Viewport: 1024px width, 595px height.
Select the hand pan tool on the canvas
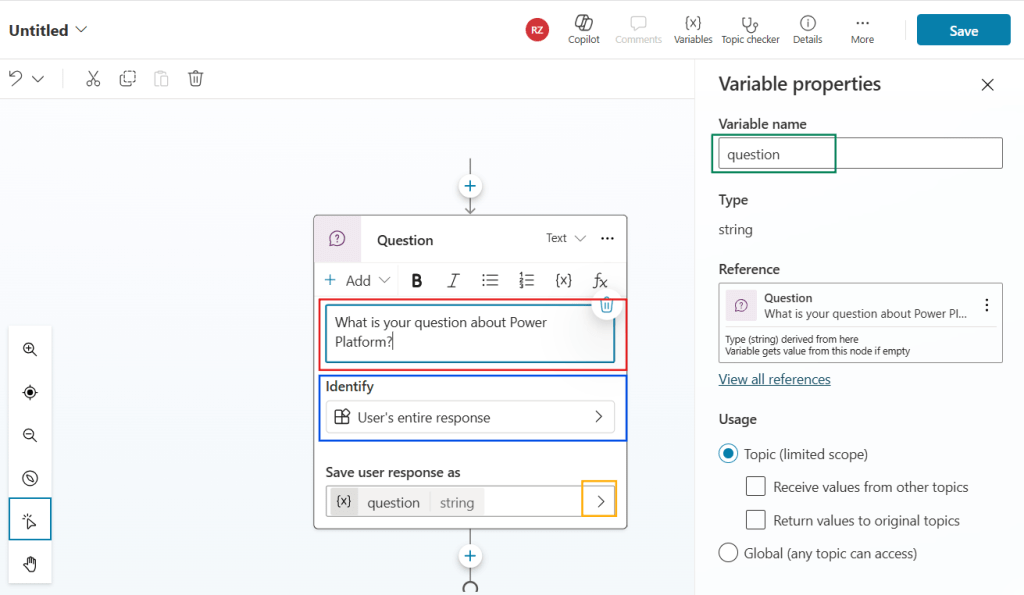coord(30,563)
